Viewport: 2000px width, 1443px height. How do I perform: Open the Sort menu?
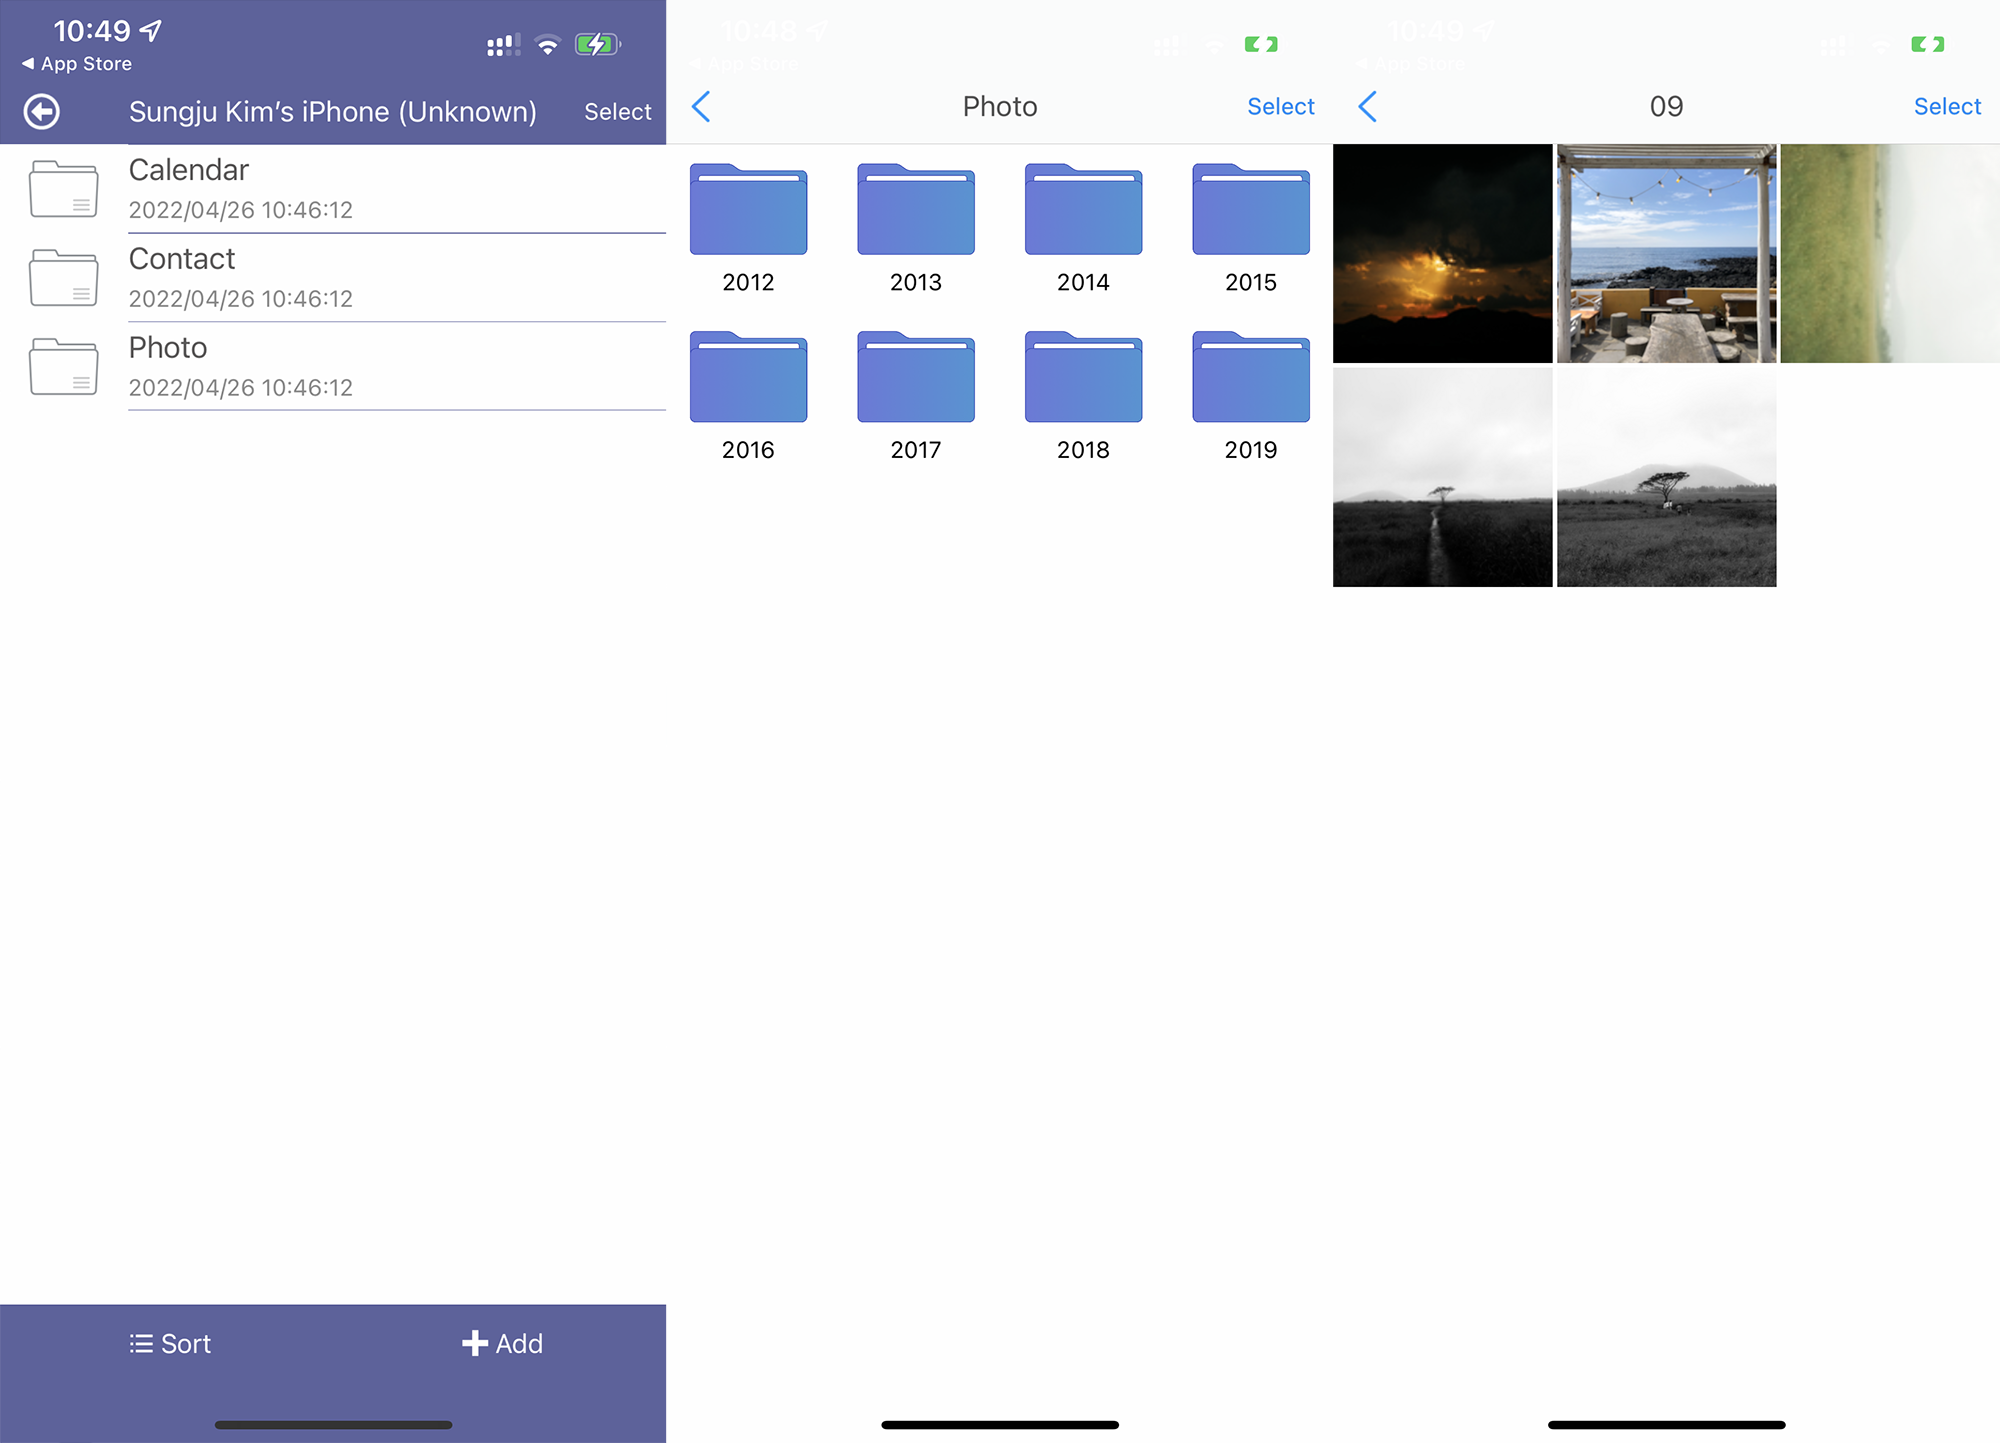point(170,1343)
